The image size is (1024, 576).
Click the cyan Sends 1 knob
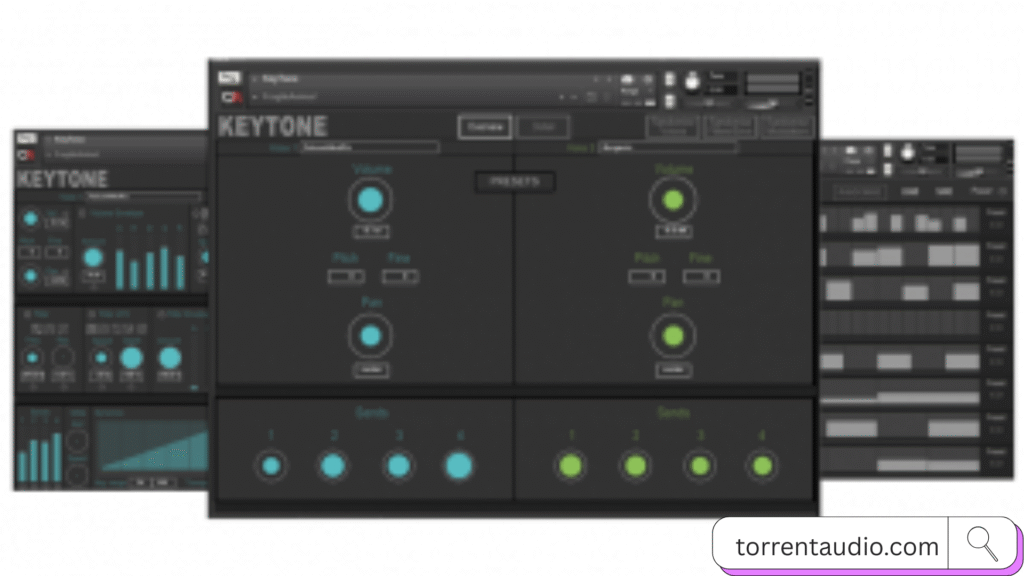click(270, 465)
